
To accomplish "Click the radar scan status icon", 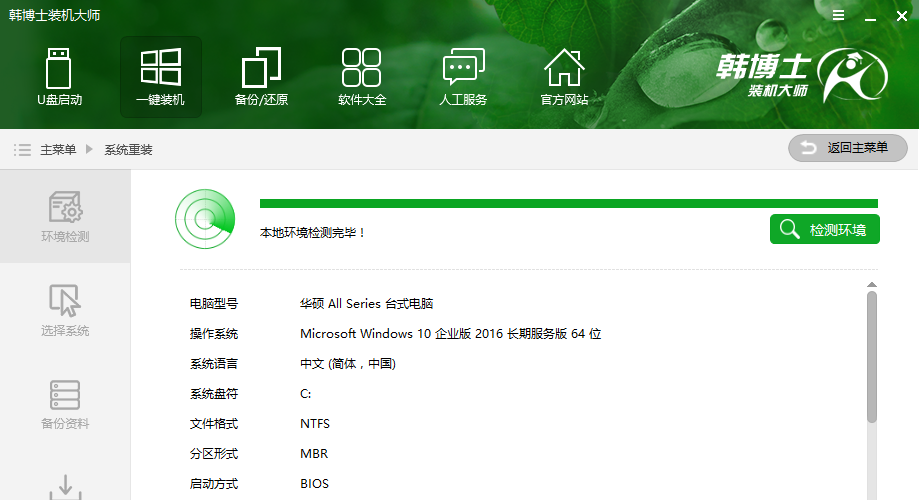I will click(205, 219).
